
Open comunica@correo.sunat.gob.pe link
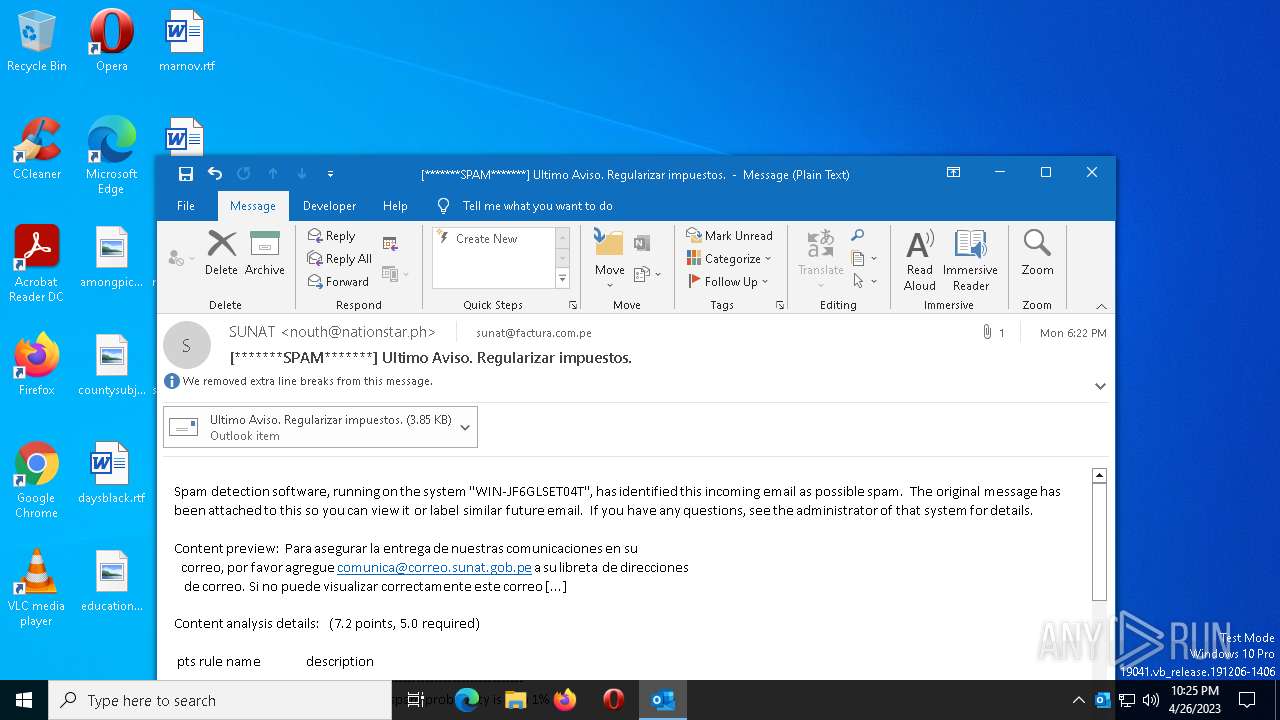(x=434, y=567)
